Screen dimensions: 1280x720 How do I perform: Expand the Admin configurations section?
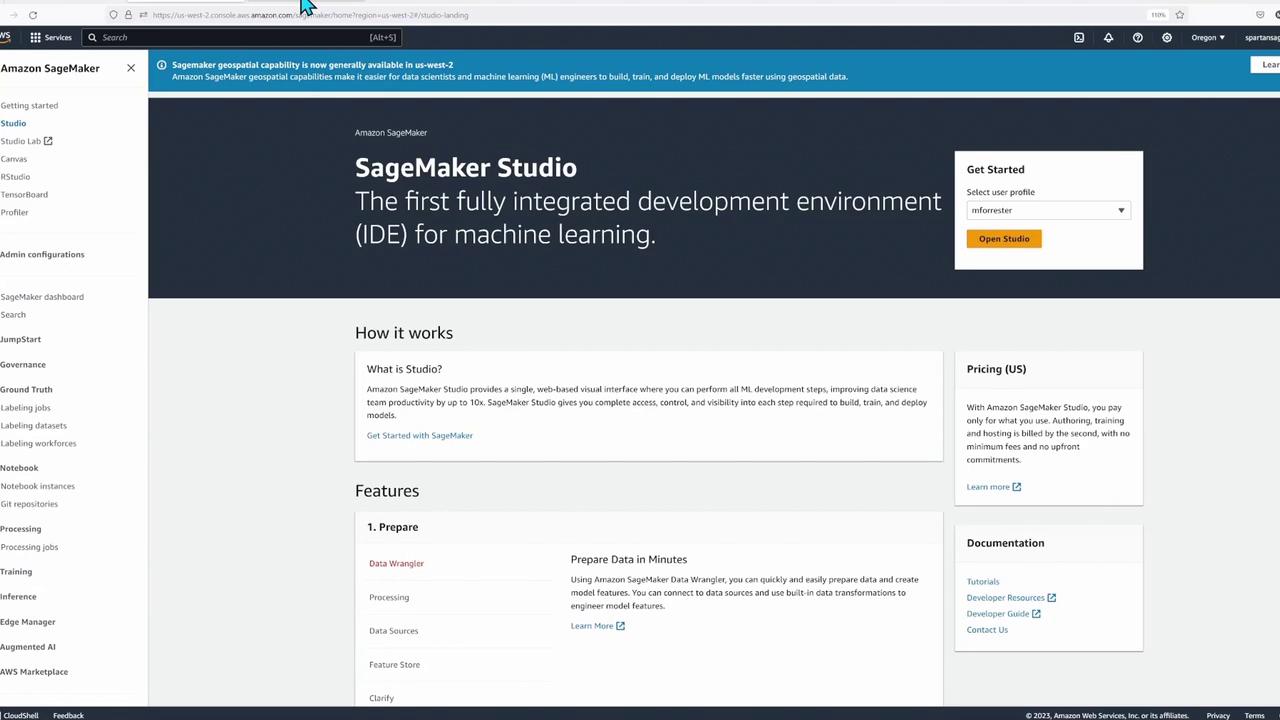coord(42,254)
